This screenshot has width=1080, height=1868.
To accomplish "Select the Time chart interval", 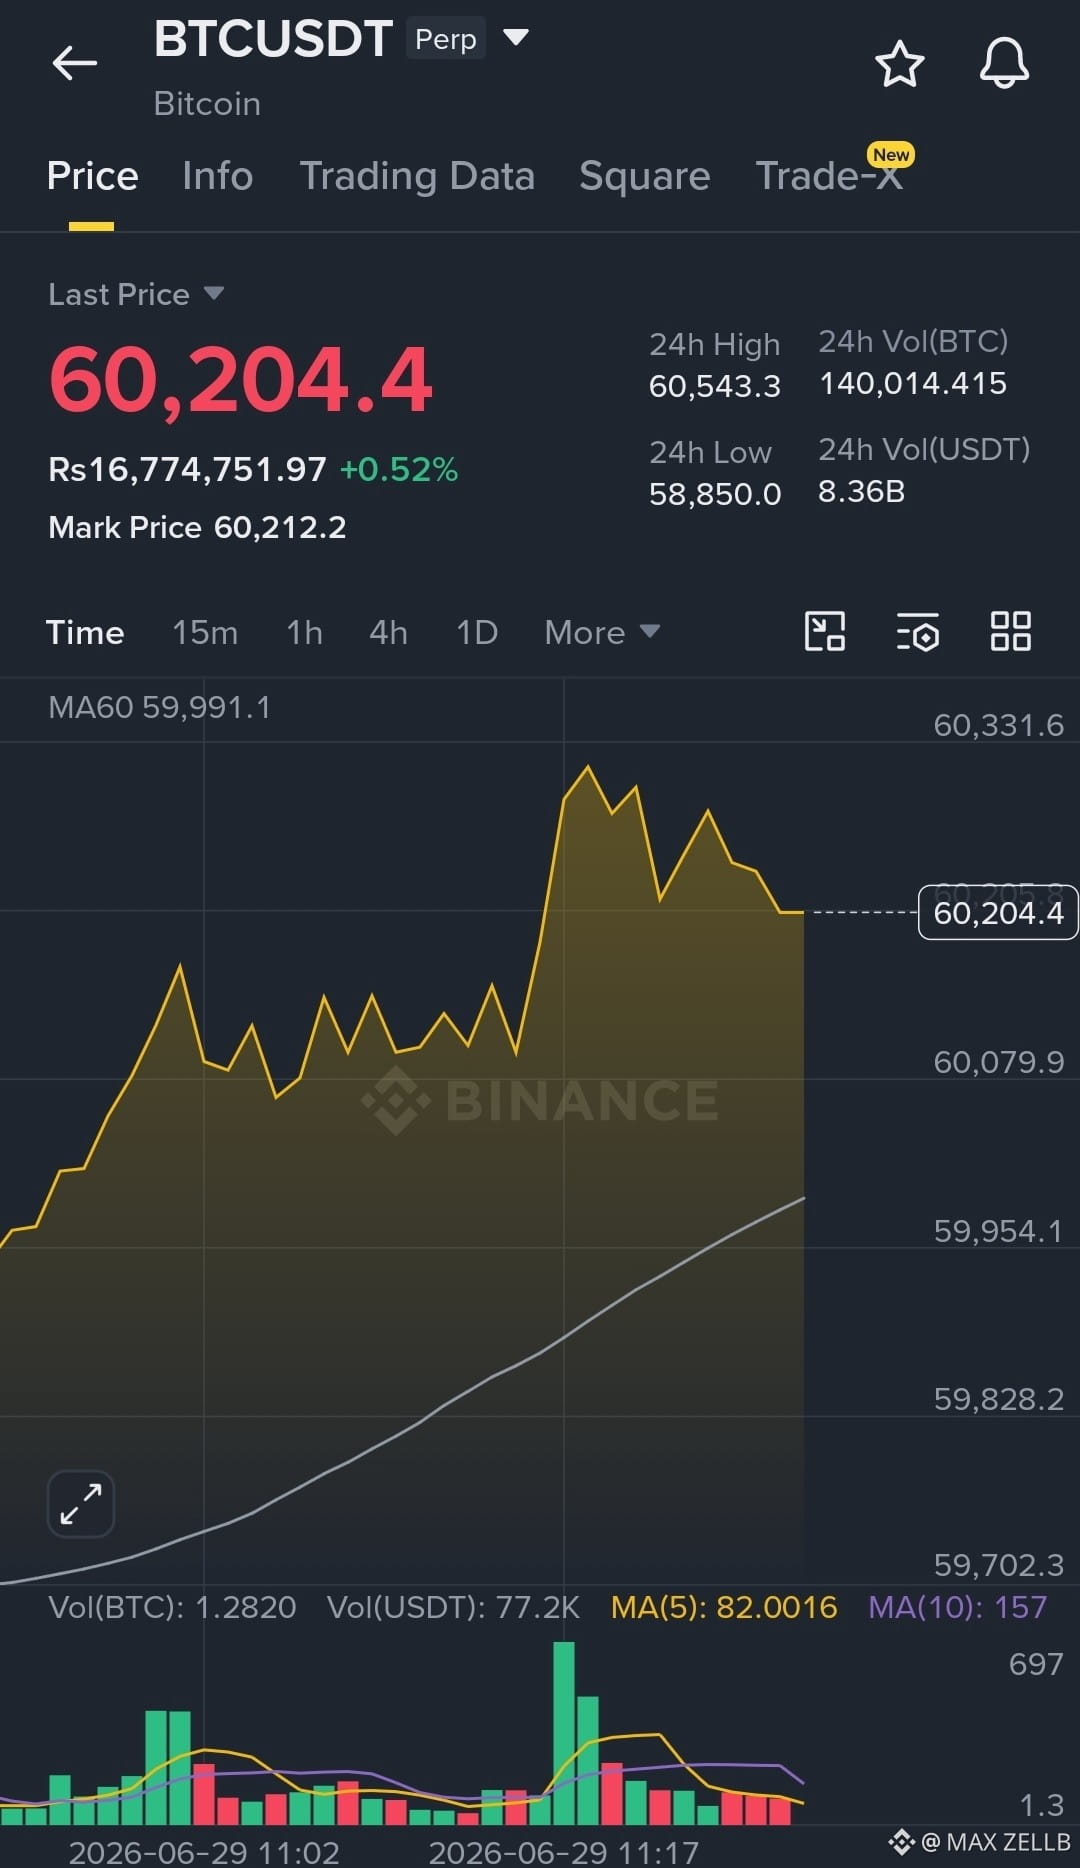I will point(85,632).
